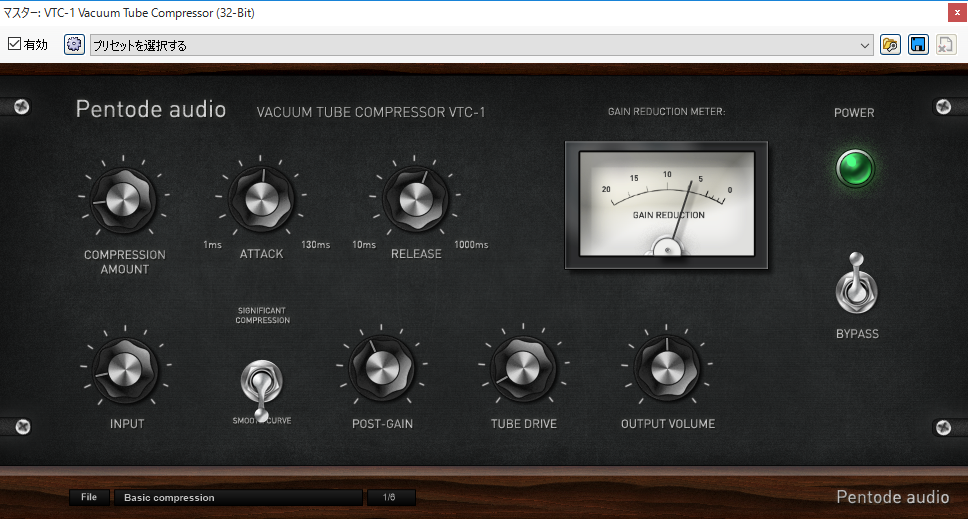Open the File menu button
The width and height of the screenshot is (968, 519).
tap(89, 497)
